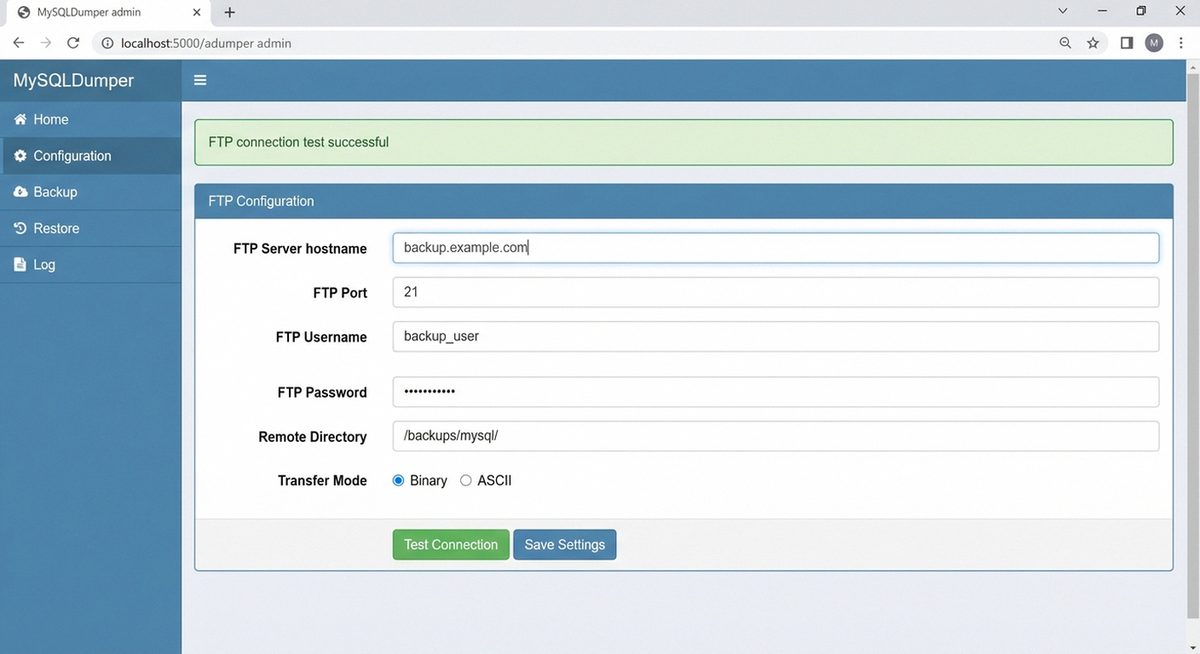
Task: Open the Log menu item
Action: click(91, 265)
